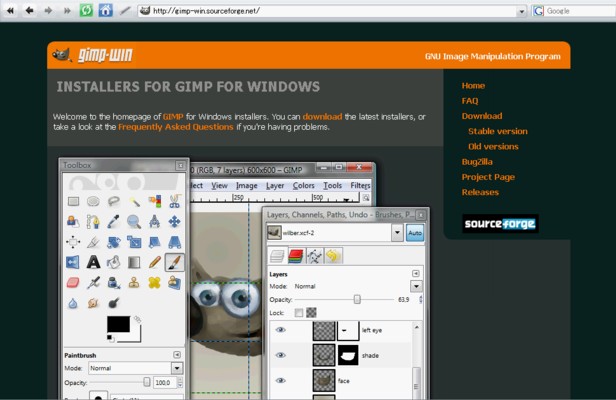Screen dimensions: 616x400
Task: Open the Layers tab configuration menu arrow
Action: coord(416,273)
